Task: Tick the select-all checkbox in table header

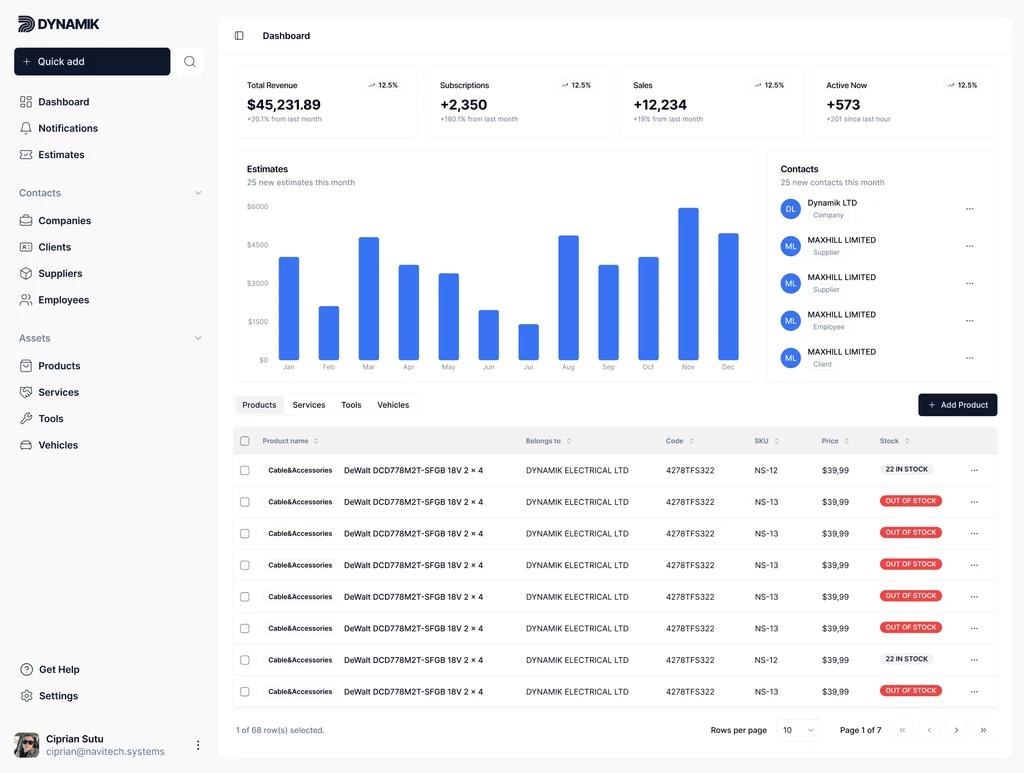Action: tap(245, 441)
